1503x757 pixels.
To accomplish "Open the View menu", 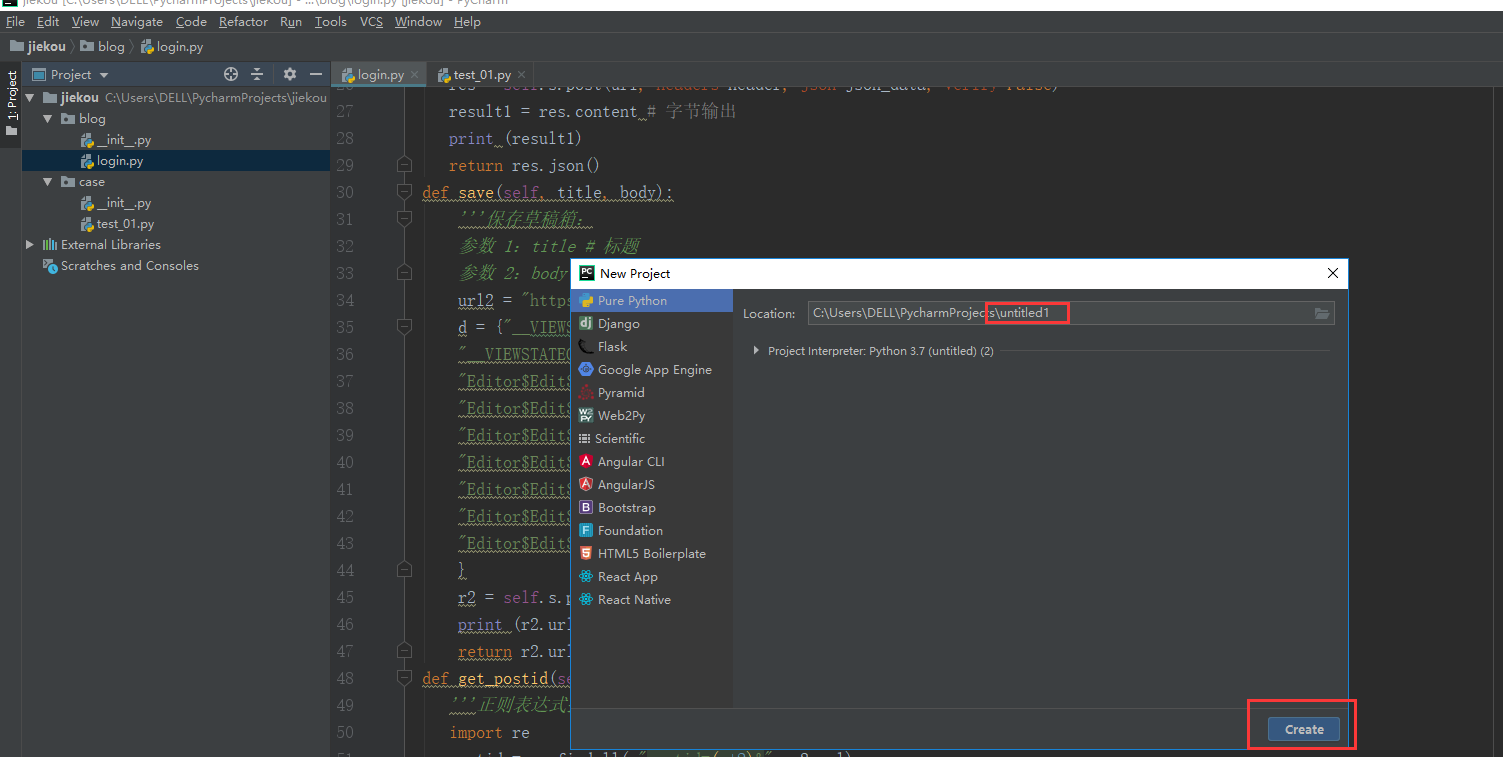I will point(85,21).
